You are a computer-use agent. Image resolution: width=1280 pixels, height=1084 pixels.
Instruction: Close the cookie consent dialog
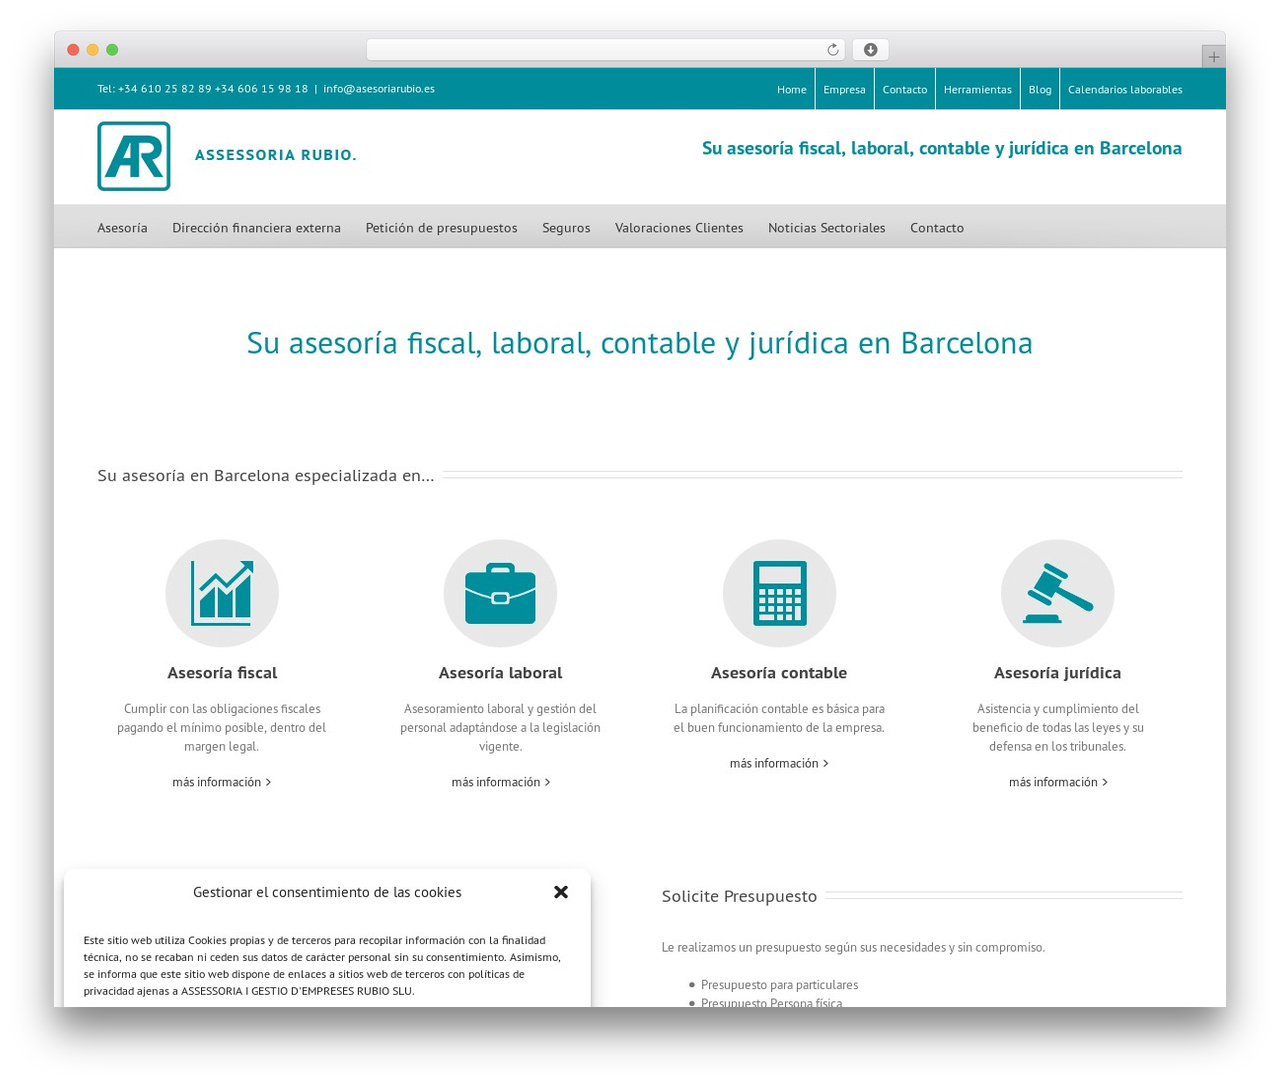(561, 892)
